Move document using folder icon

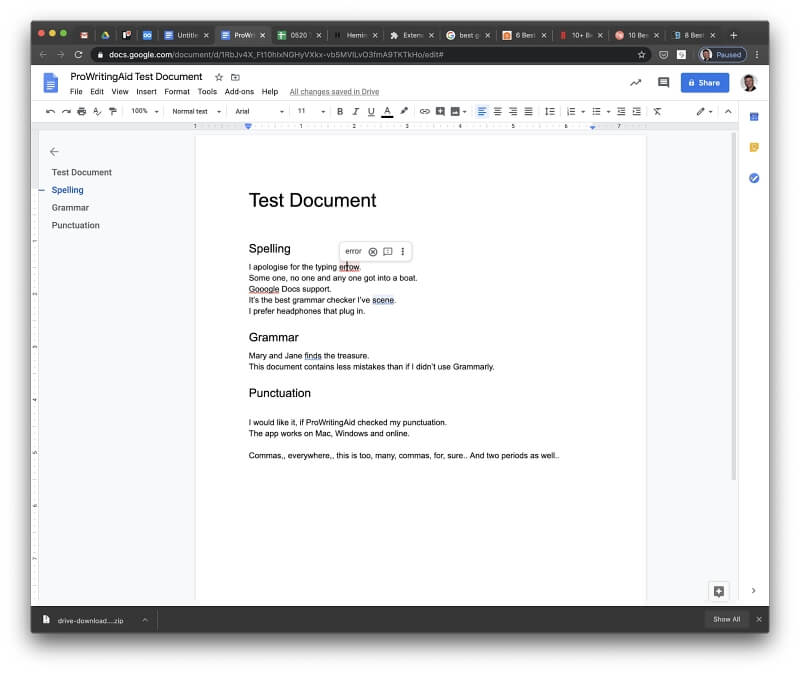coord(235,77)
